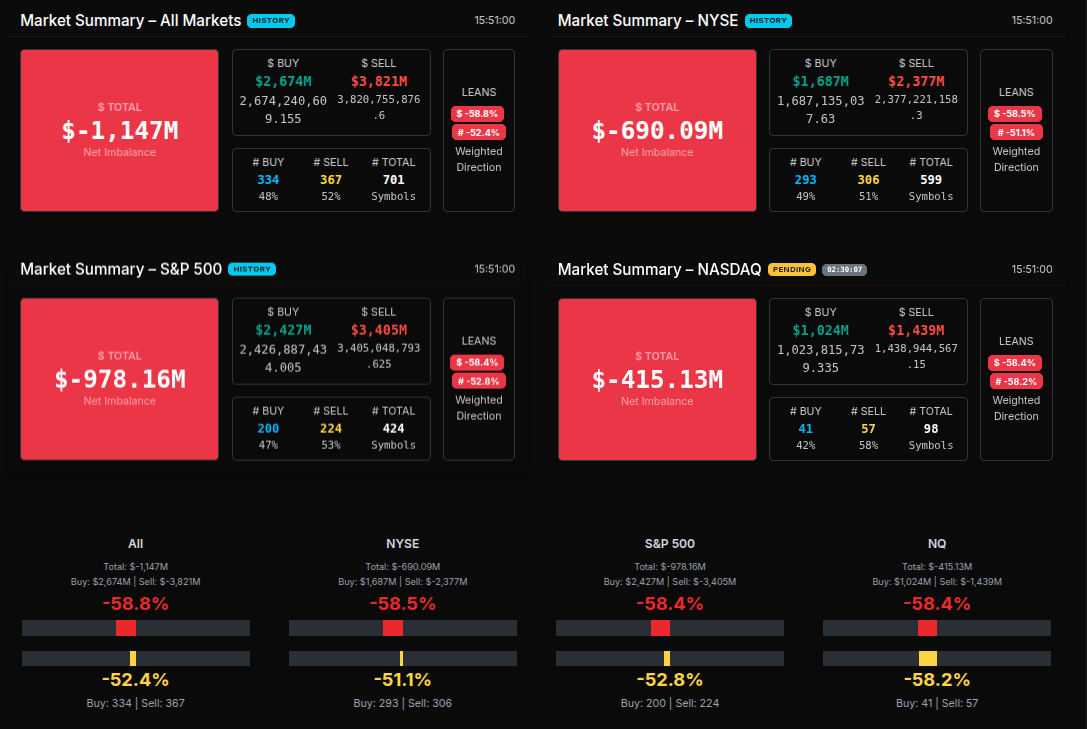Select the red marker on S&P 500 gauge bar
The height and width of the screenshot is (729, 1087).
(x=660, y=628)
